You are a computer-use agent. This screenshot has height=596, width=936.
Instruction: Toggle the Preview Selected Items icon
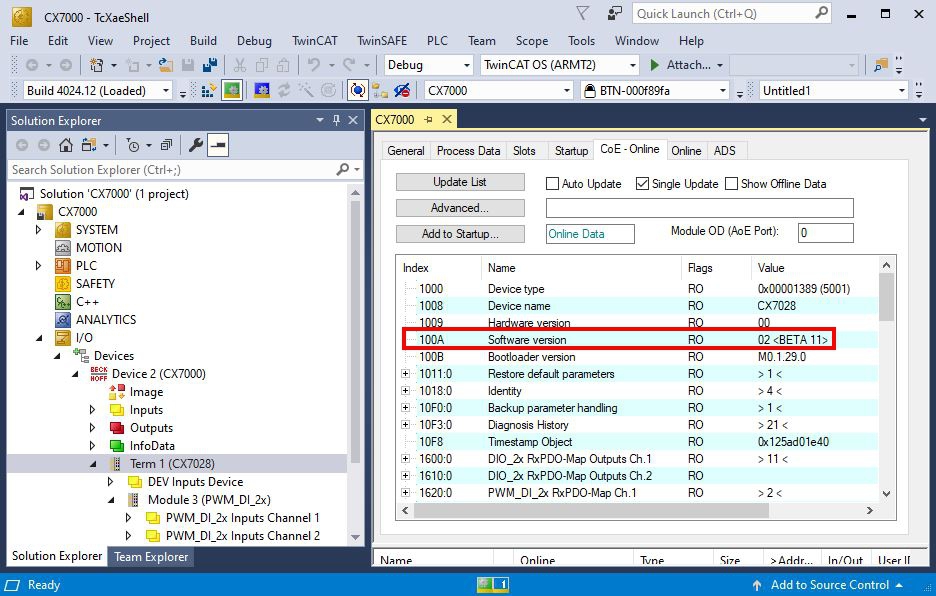216,144
